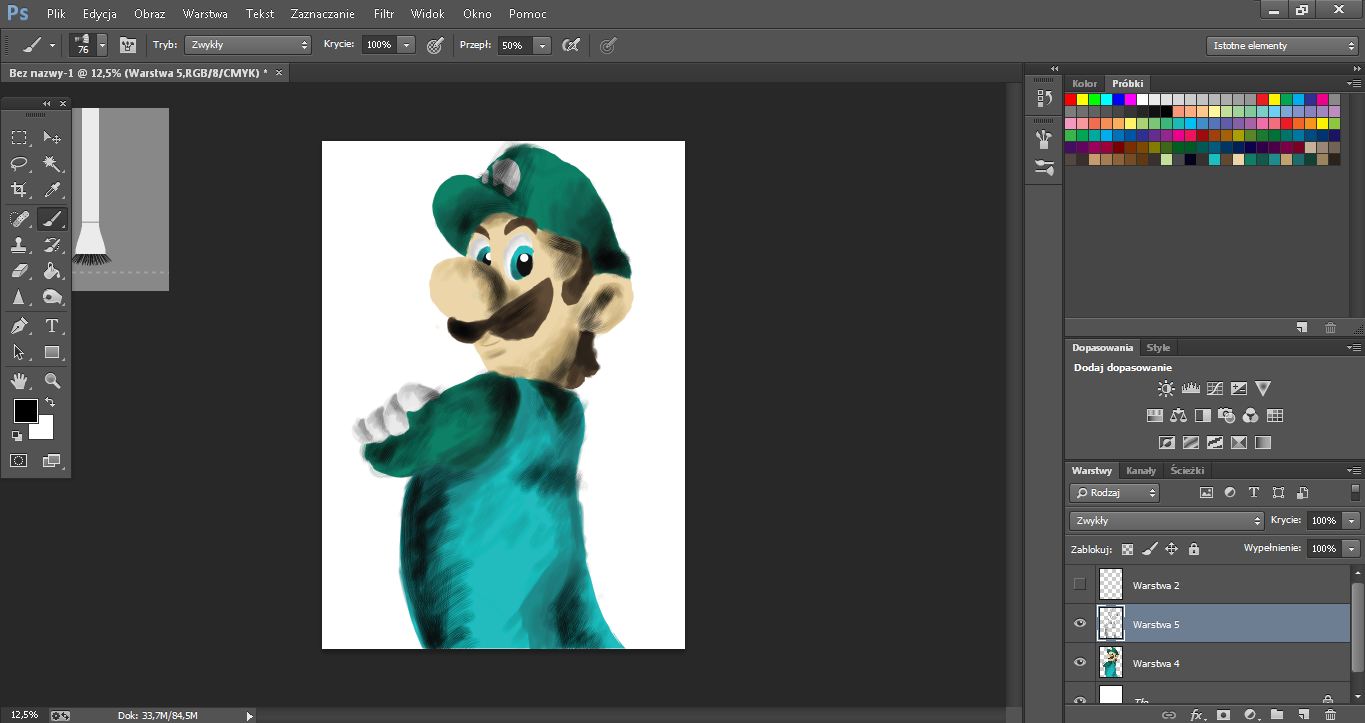Screen dimensions: 1365x723
Task: Select the Eyedropper tool
Action: coord(53,190)
